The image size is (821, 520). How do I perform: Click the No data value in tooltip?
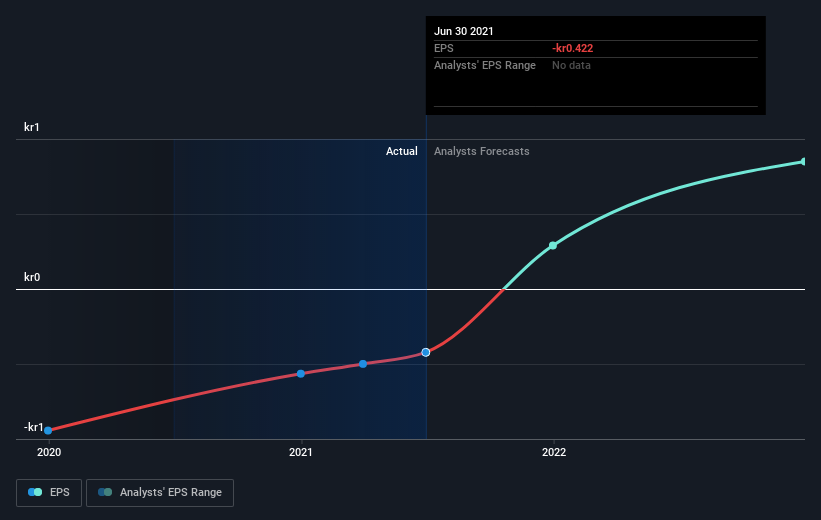[x=571, y=65]
